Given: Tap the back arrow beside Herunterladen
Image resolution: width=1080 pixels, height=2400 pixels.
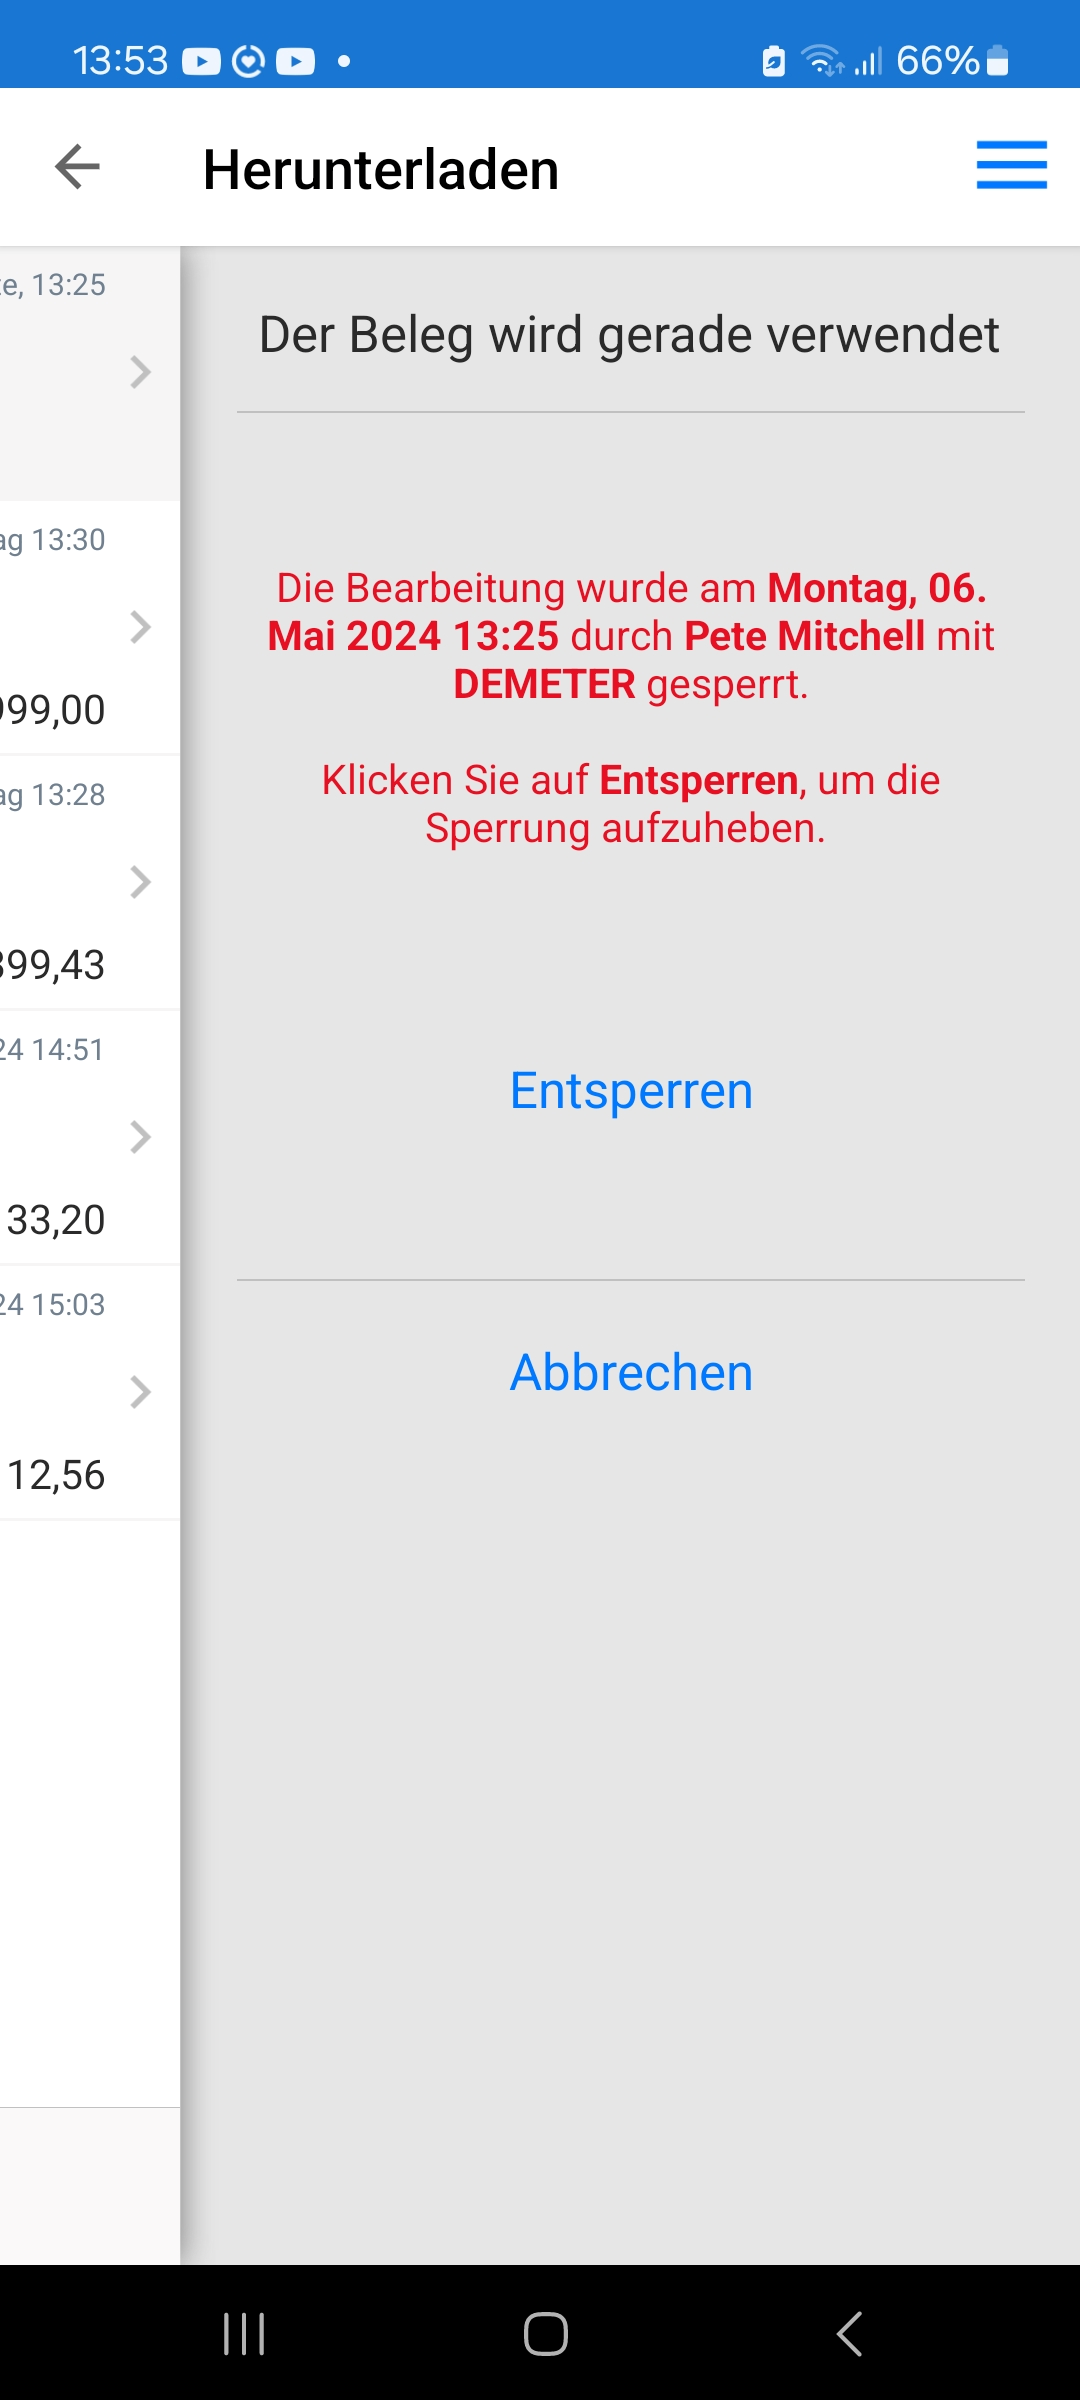Looking at the screenshot, I should 78,167.
